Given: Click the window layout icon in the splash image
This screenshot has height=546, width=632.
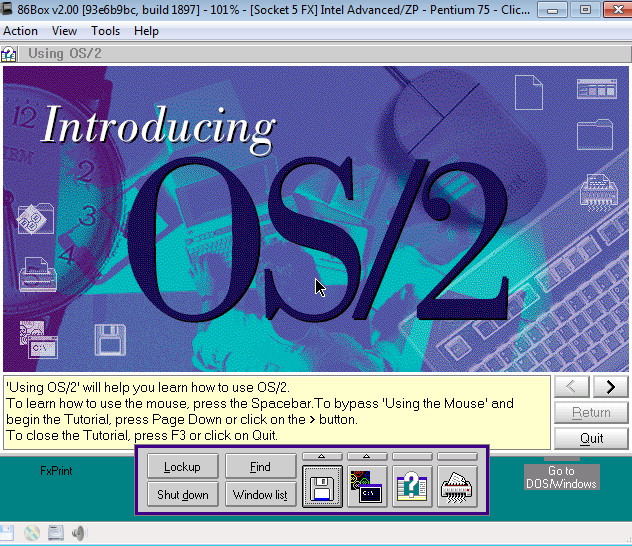Looking at the screenshot, I should (597, 89).
